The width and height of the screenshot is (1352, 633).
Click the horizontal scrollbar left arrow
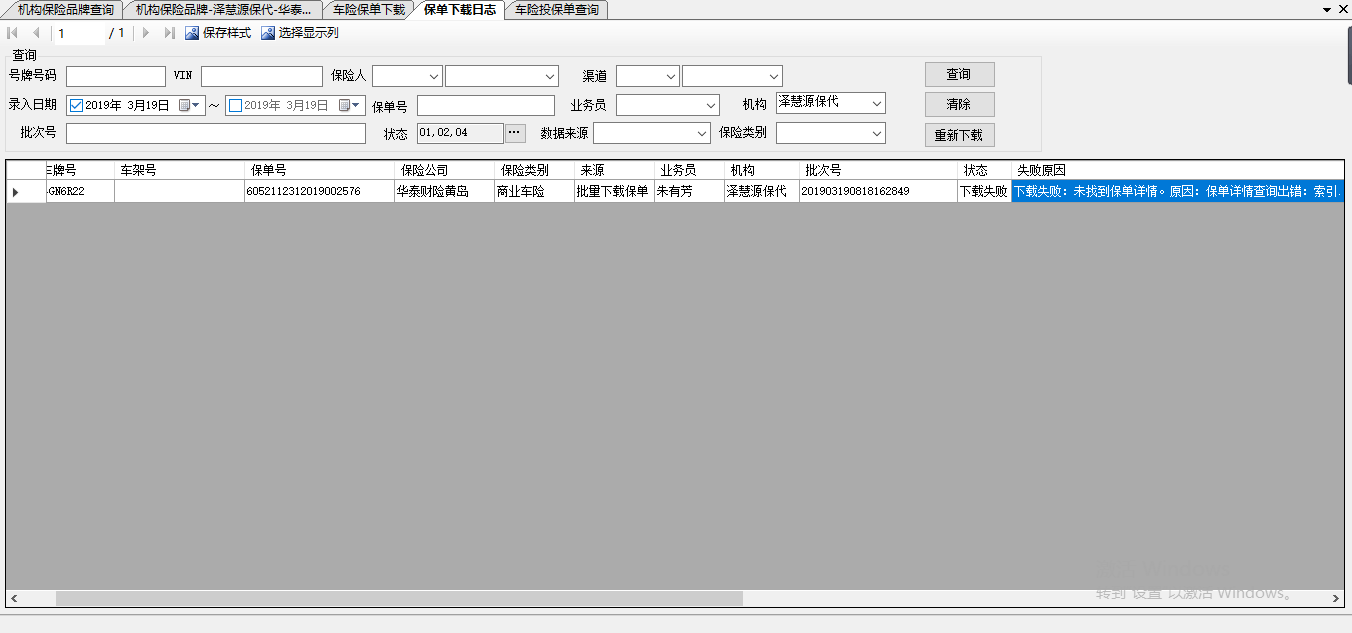[x=14, y=598]
